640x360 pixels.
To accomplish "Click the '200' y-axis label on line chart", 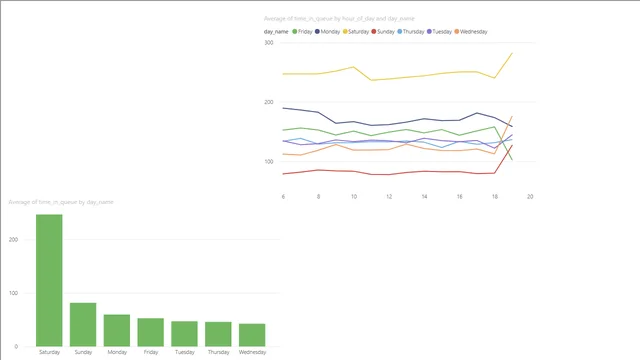I will coord(269,102).
